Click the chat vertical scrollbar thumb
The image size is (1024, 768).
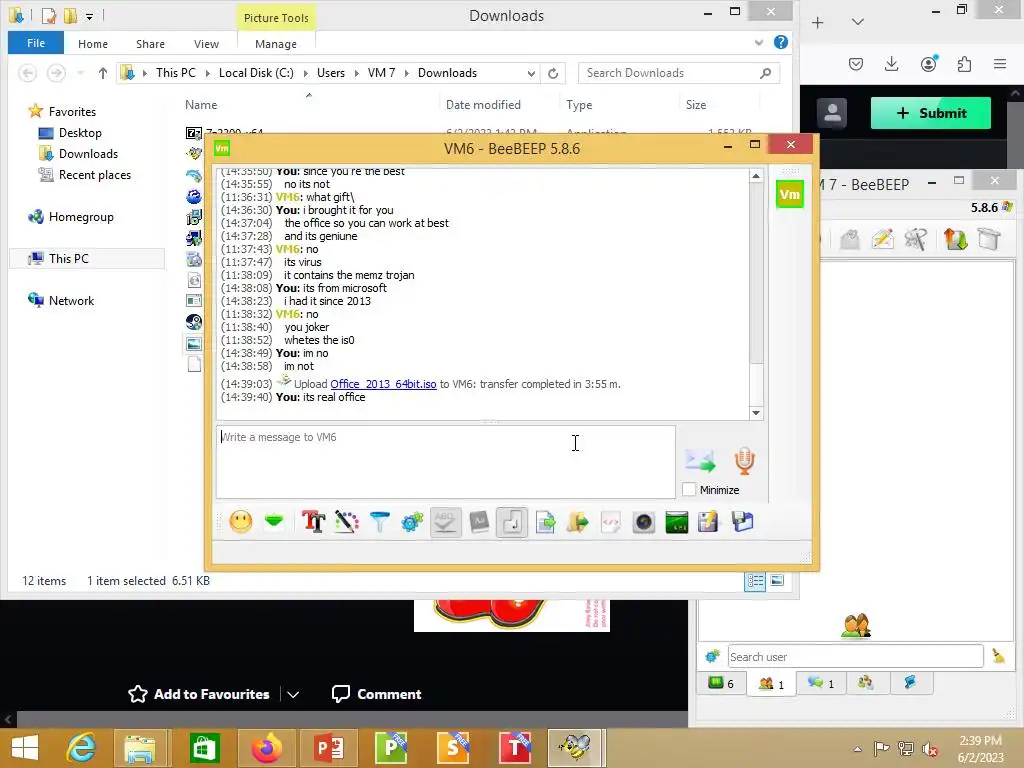[756, 273]
